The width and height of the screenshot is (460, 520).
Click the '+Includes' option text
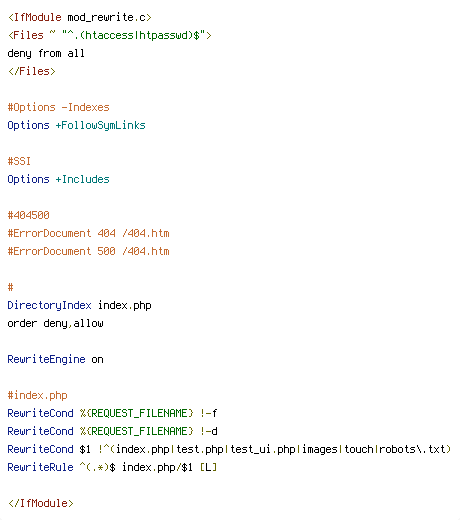point(82,179)
